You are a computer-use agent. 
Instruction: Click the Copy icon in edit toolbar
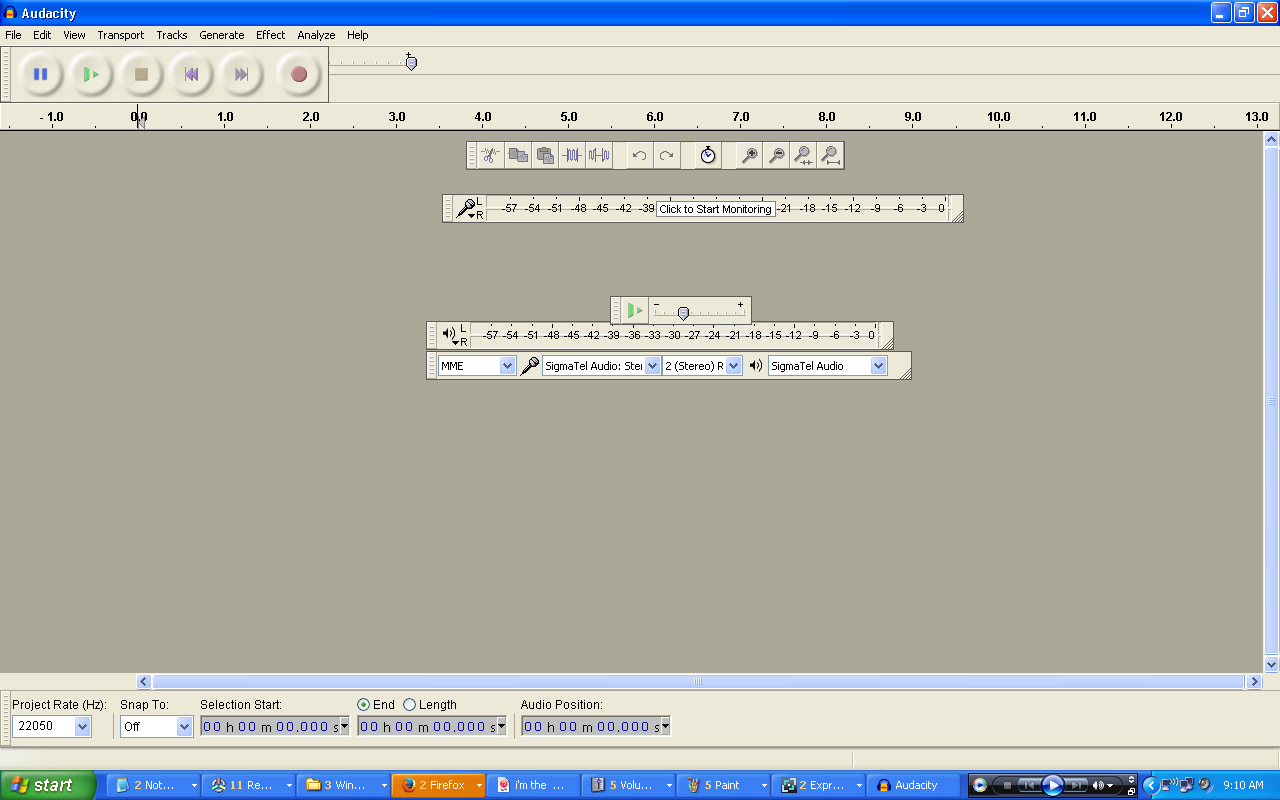pyautogui.click(x=518, y=155)
